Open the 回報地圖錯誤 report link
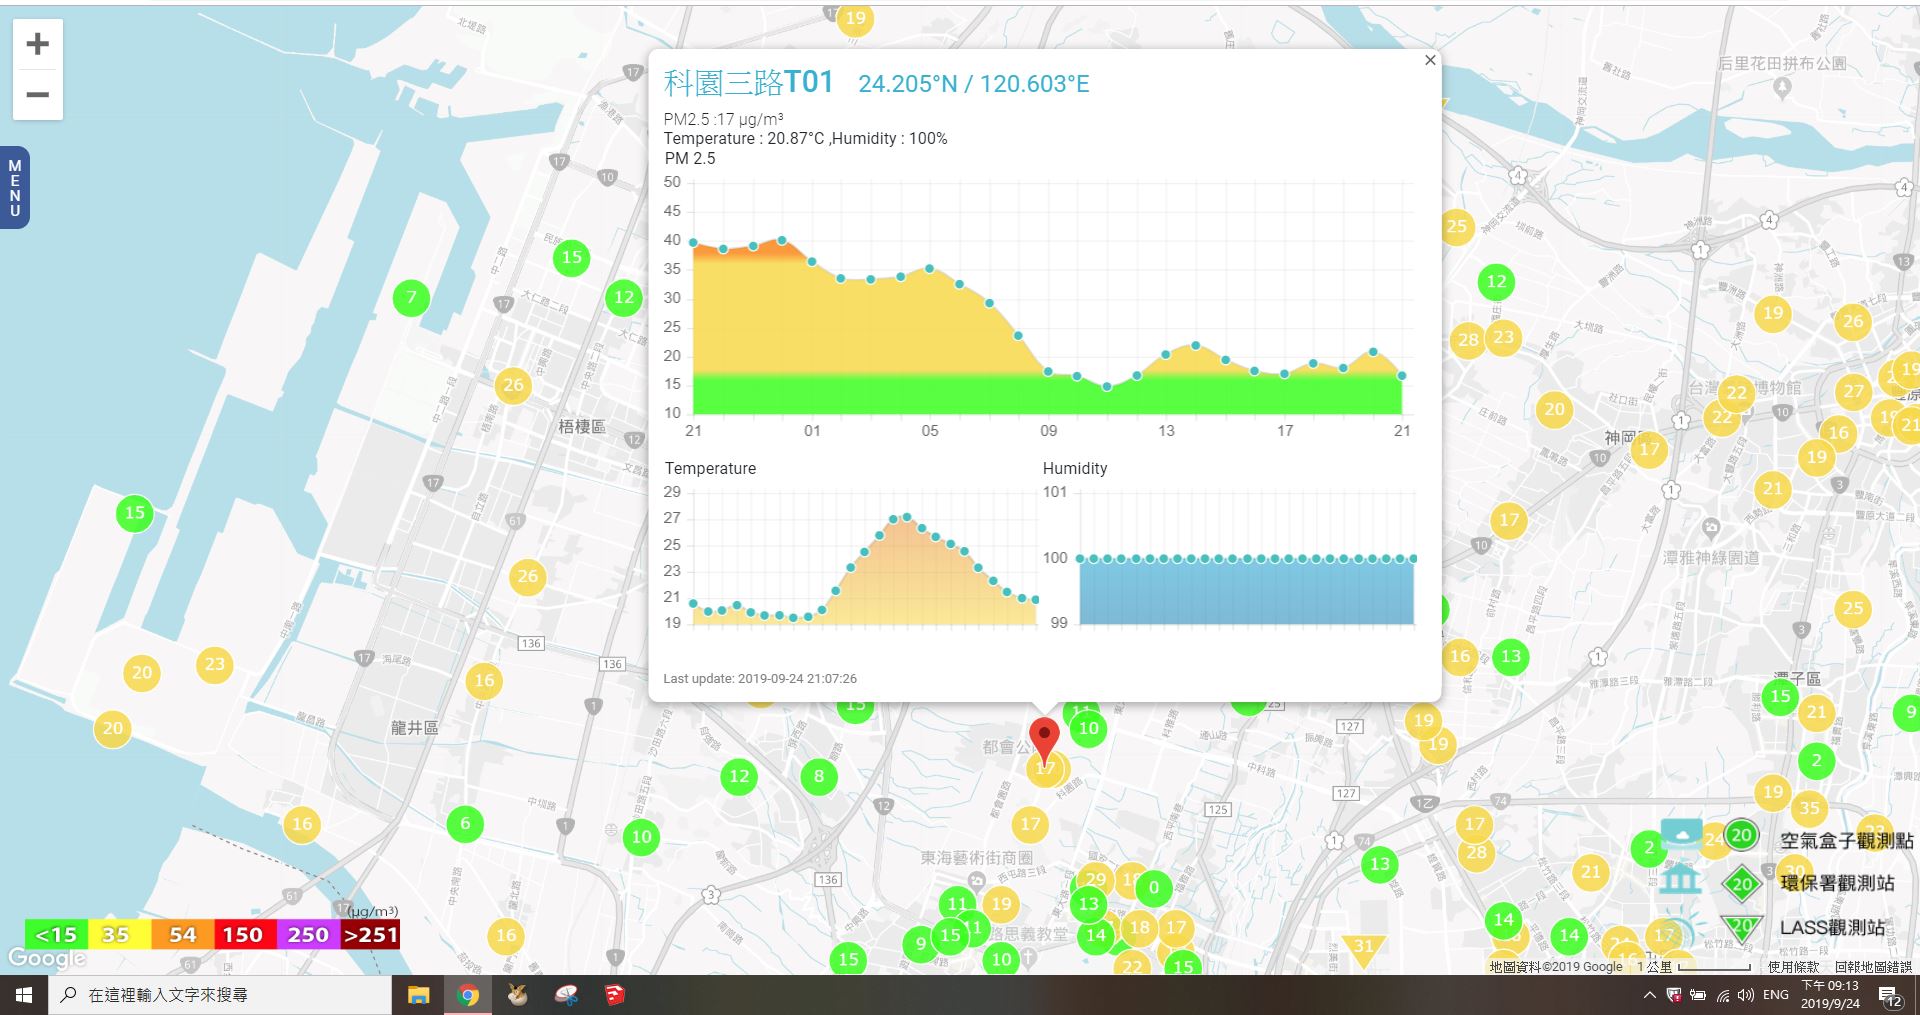Screen dimensions: 1920x1015 [x=1873, y=967]
